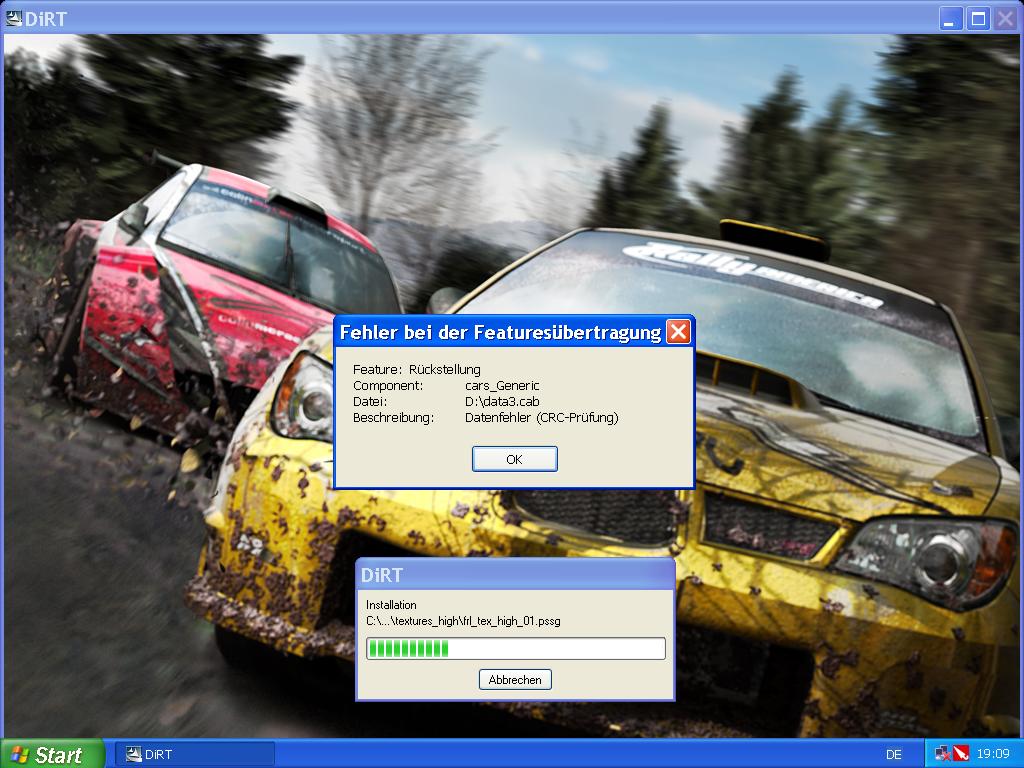Click the frl_tex_high_01.pssg file path text
The height and width of the screenshot is (768, 1024).
[x=463, y=621]
